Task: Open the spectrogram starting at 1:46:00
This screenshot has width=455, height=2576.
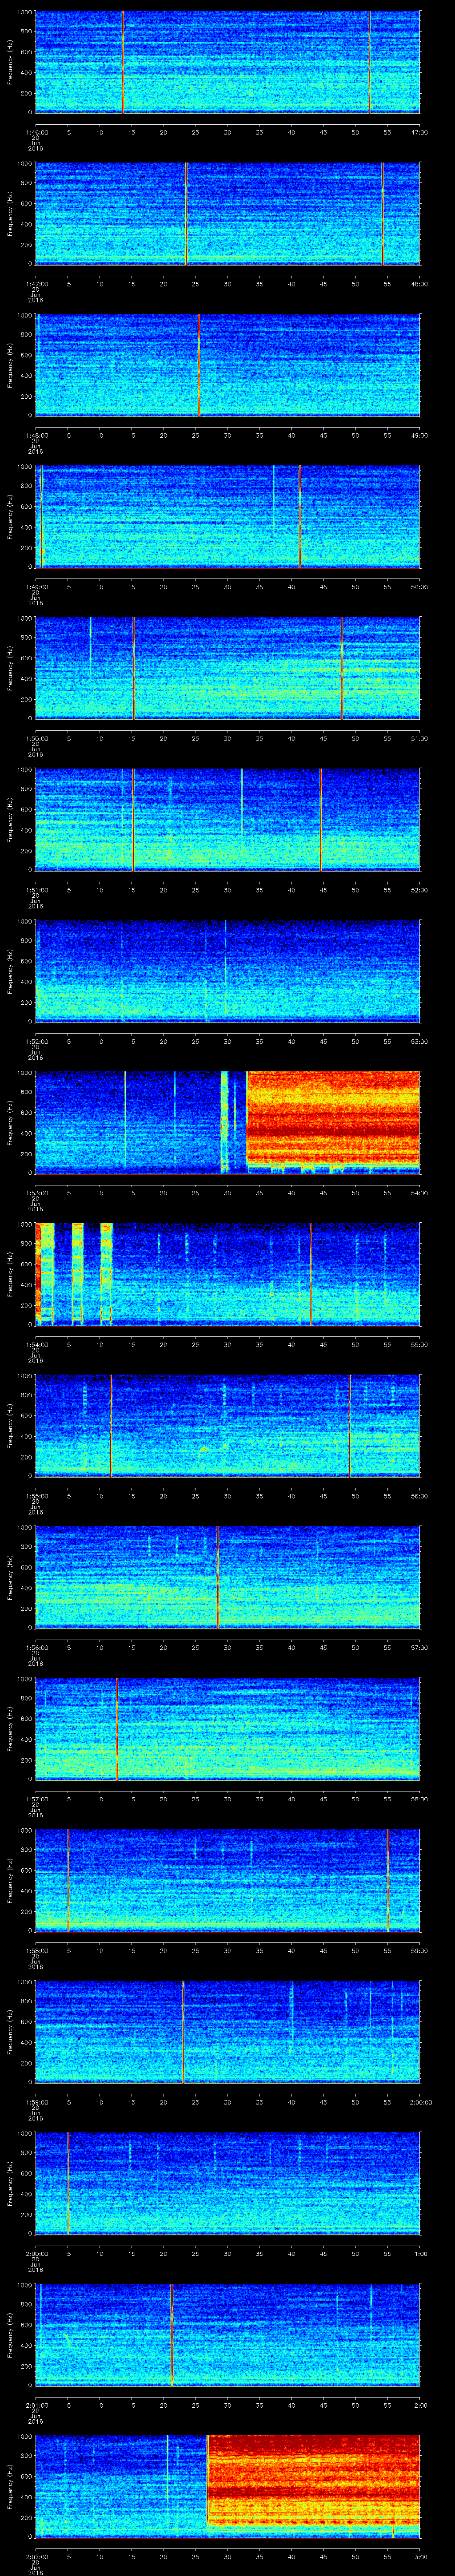Action: point(227,62)
